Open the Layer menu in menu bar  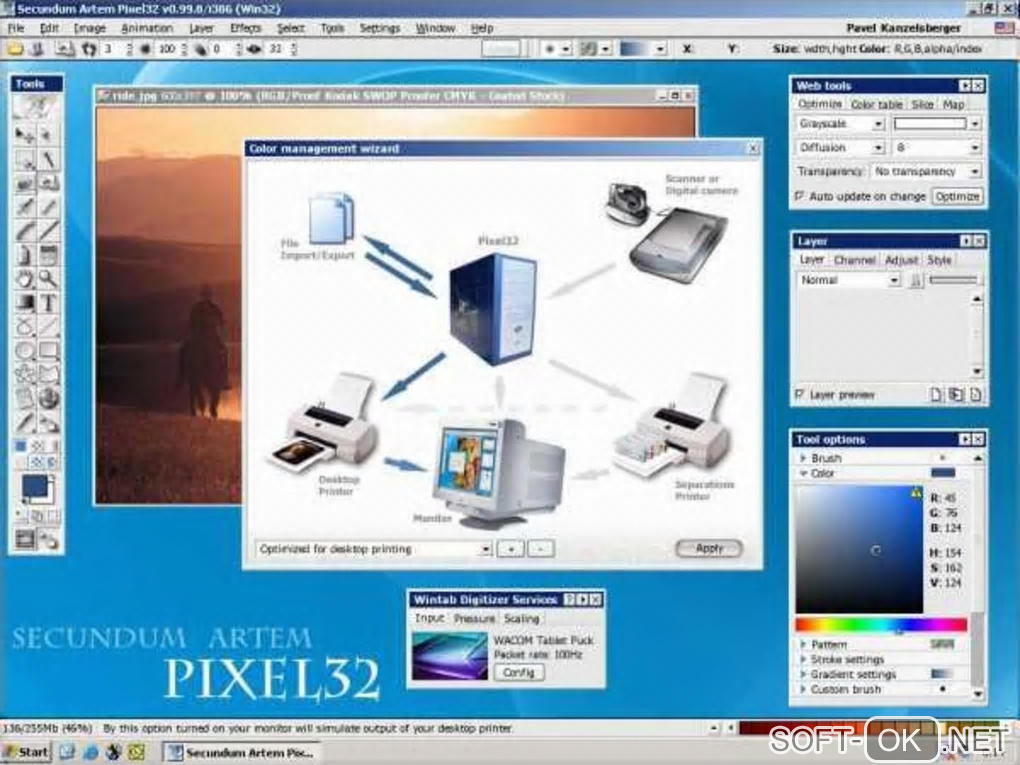(x=201, y=28)
